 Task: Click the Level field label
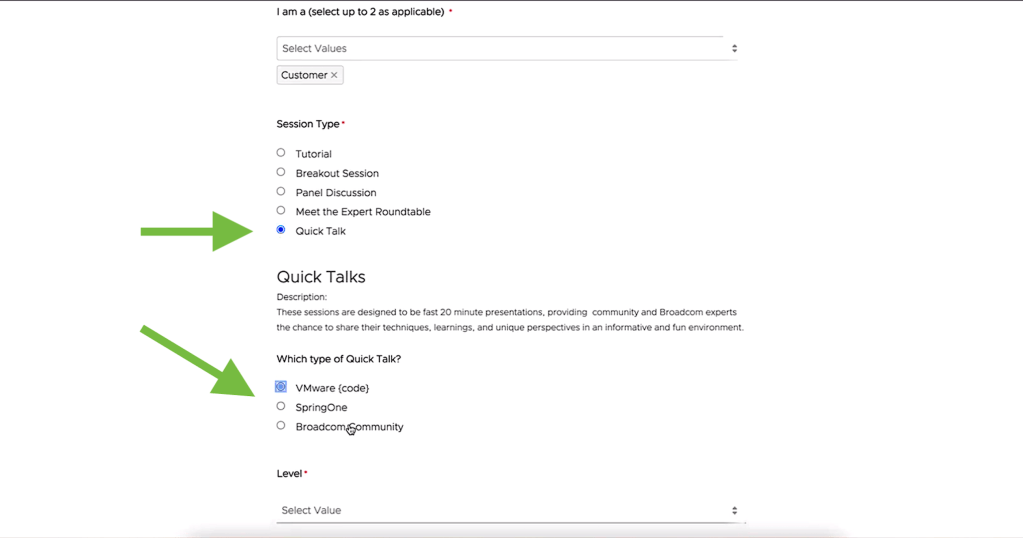click(289, 473)
